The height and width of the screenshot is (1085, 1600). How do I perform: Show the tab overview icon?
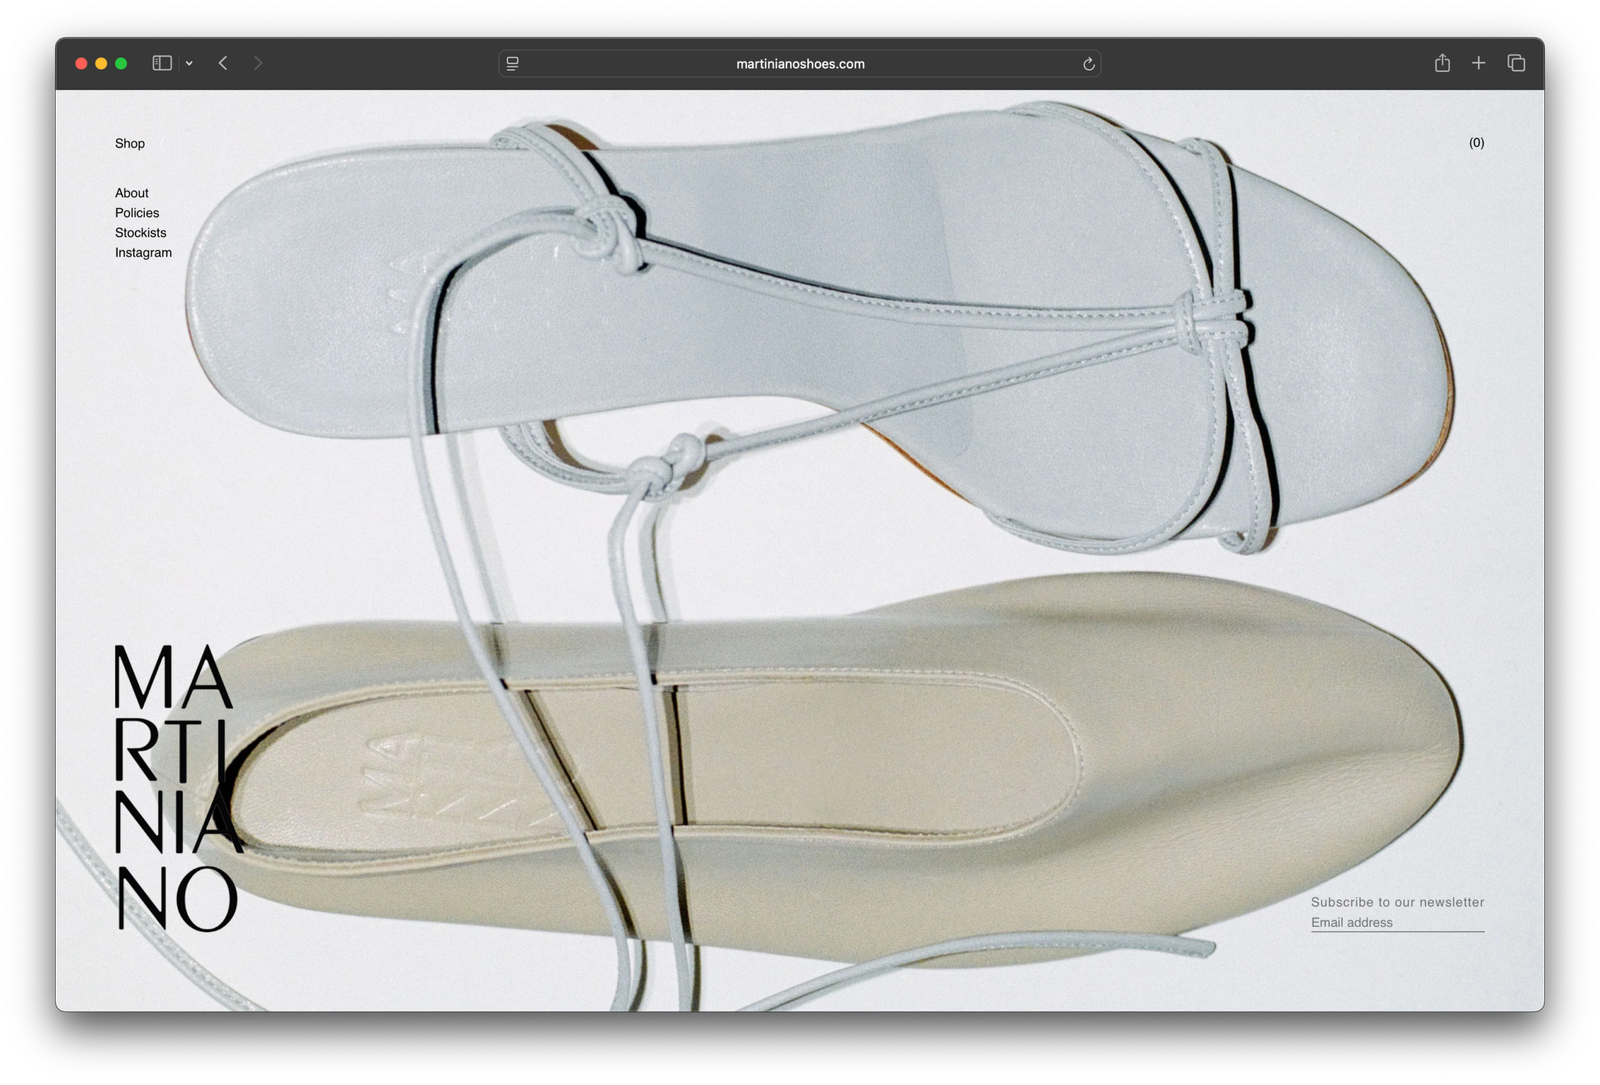(1516, 63)
